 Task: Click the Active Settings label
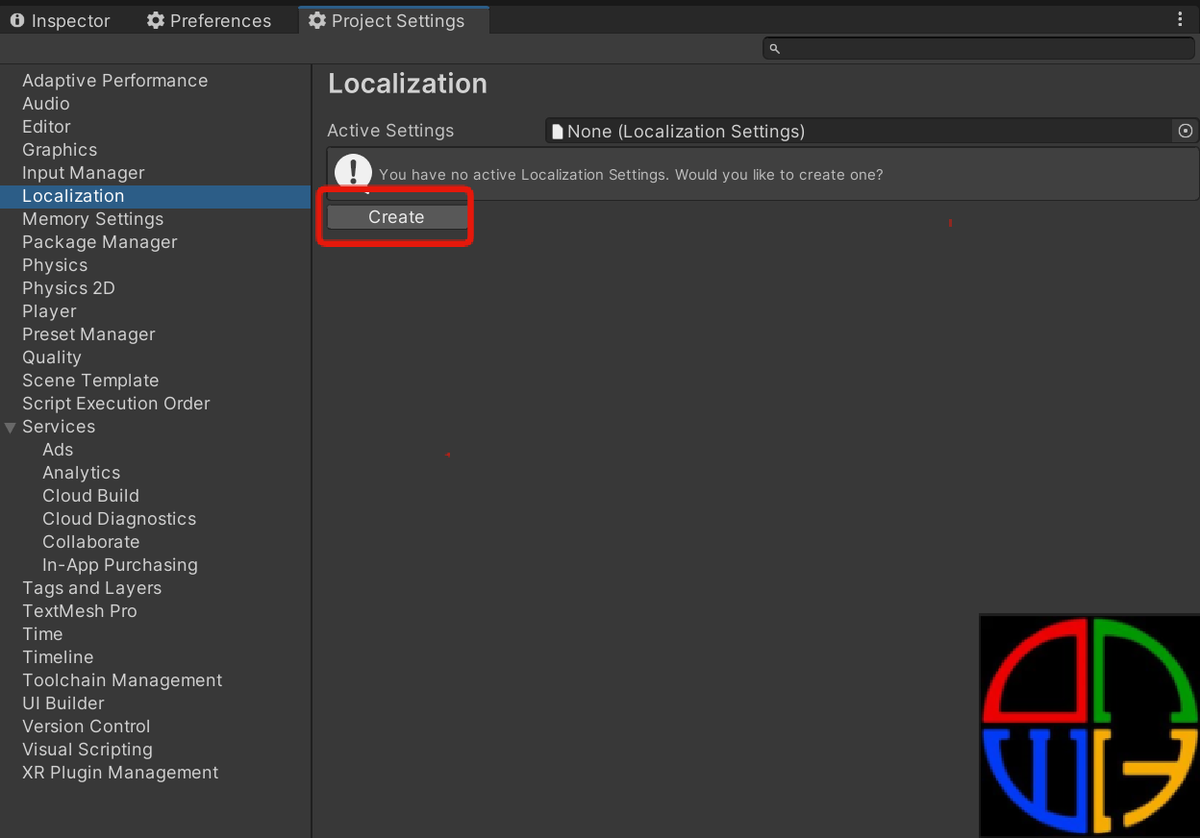pos(391,131)
